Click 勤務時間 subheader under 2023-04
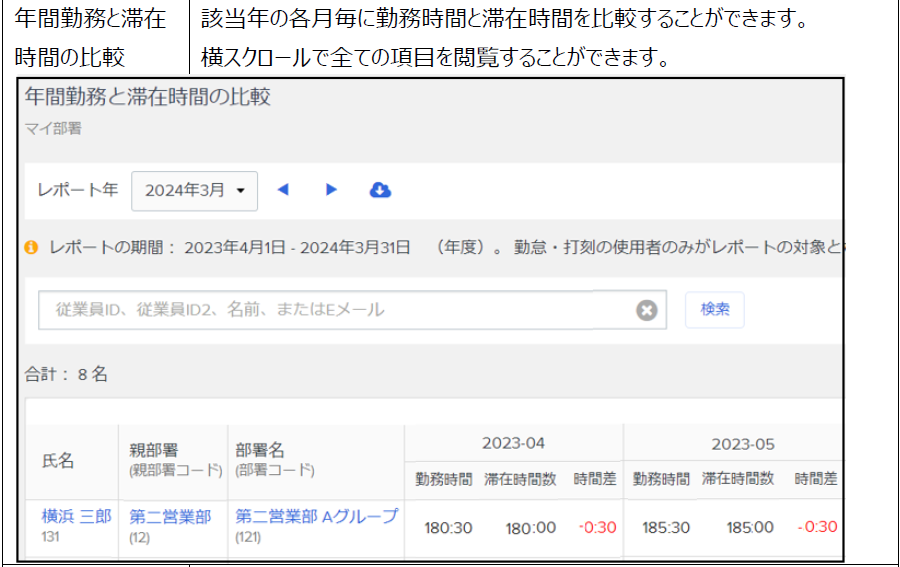The image size is (900, 567). pos(443,479)
